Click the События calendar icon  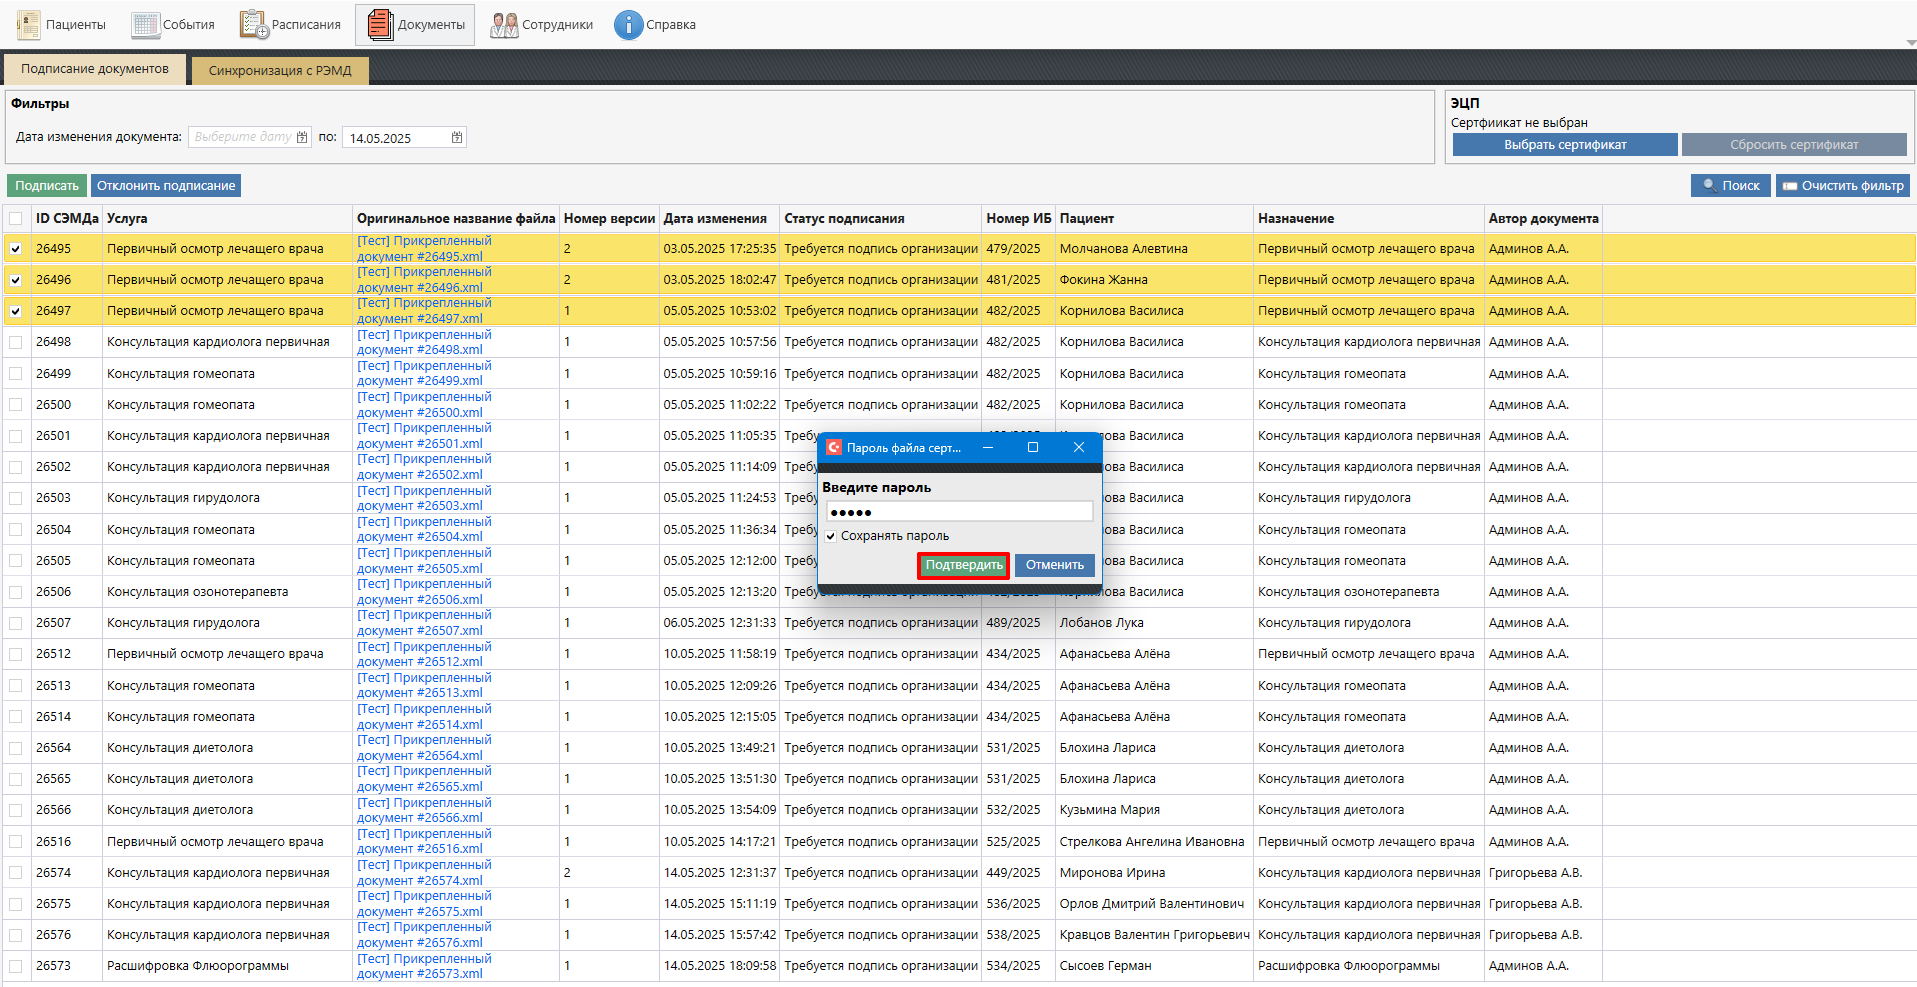pyautogui.click(x=145, y=24)
